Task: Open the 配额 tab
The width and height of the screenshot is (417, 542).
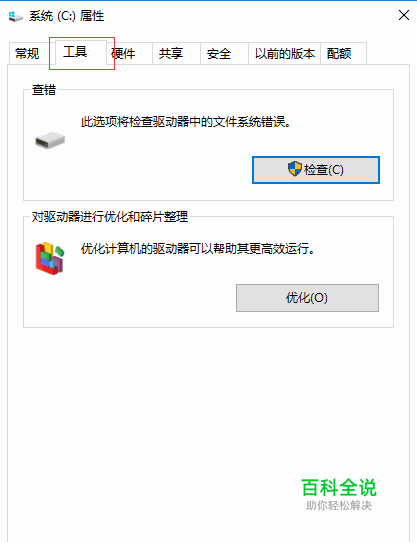Action: pos(339,54)
